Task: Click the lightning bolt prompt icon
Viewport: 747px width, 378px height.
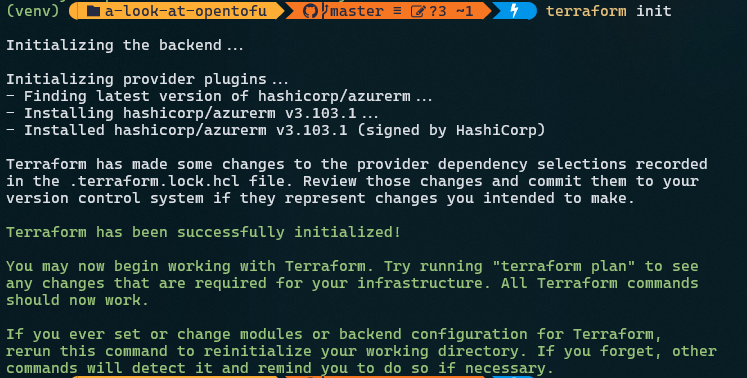Action: tap(514, 10)
